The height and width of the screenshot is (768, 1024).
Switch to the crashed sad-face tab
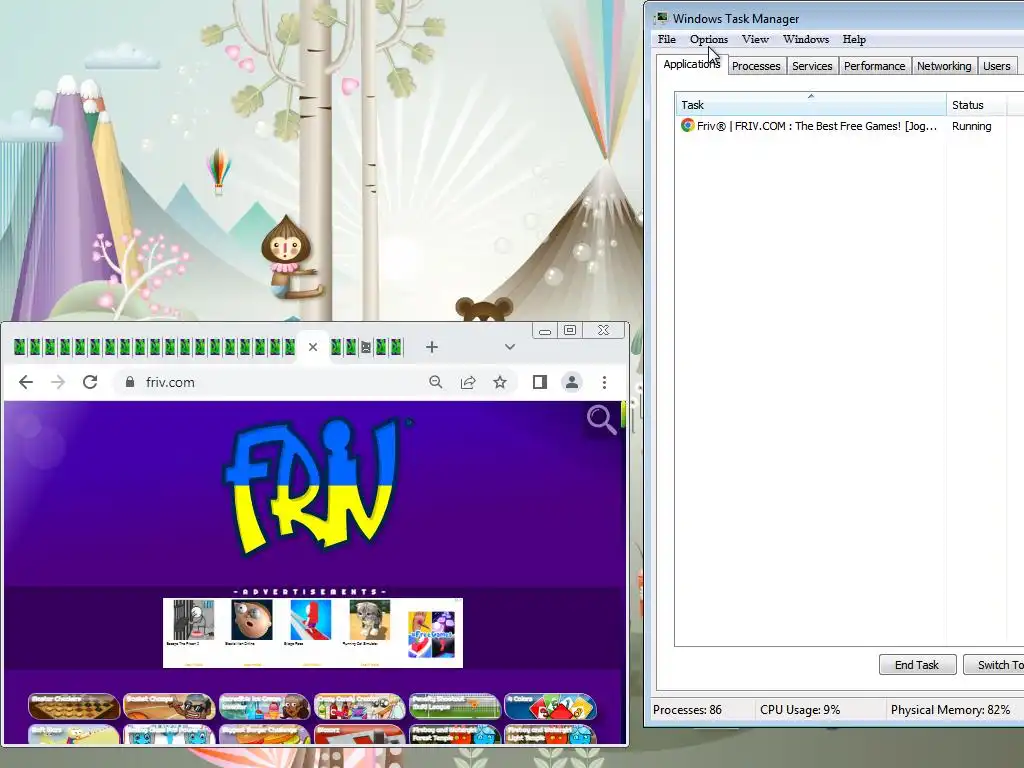366,347
